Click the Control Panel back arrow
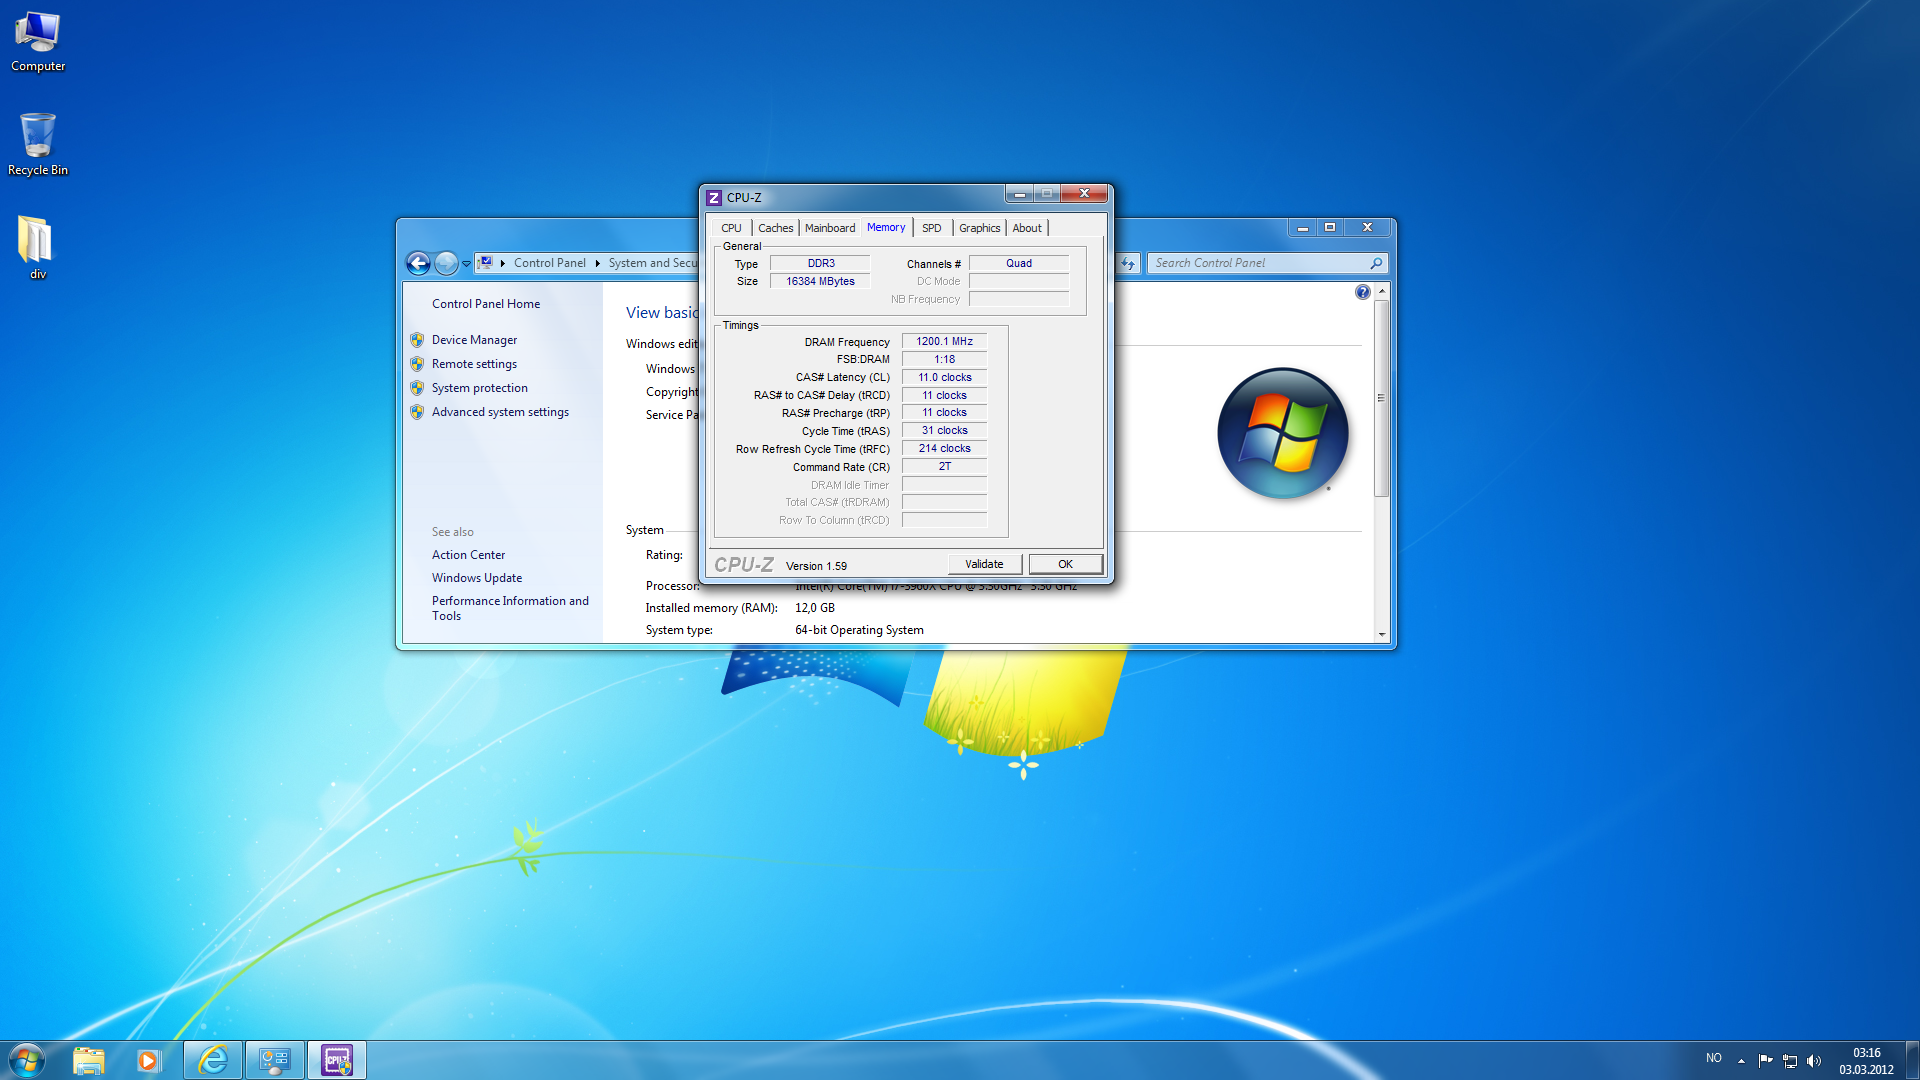Screen dimensions: 1920x1080 coord(418,263)
